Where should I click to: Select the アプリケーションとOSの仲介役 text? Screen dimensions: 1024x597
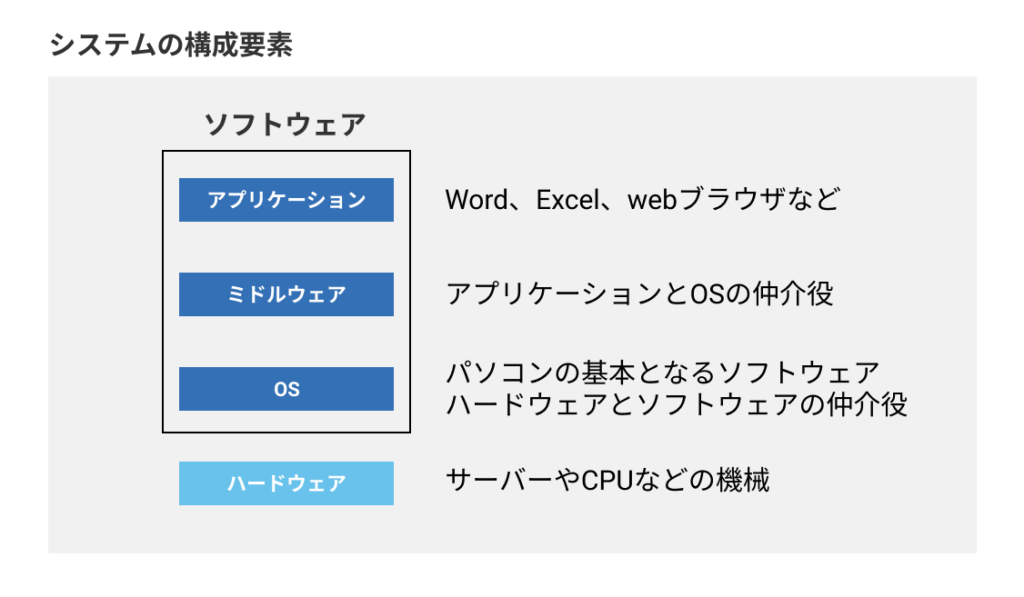tap(640, 294)
